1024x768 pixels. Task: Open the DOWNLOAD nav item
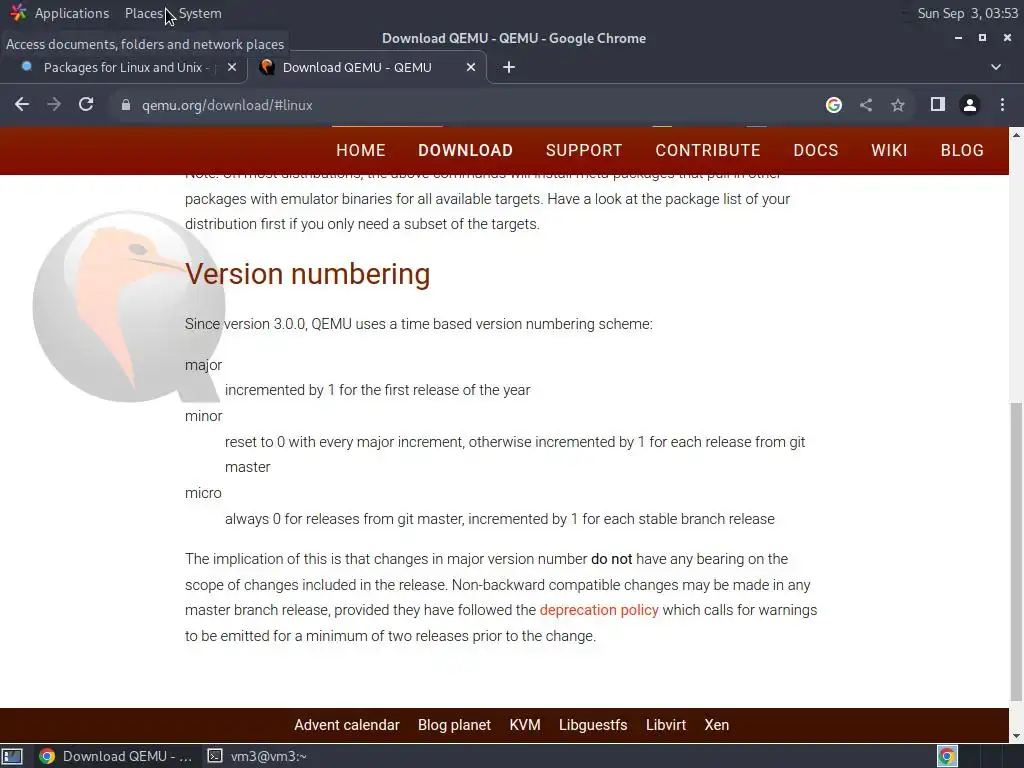(x=465, y=150)
